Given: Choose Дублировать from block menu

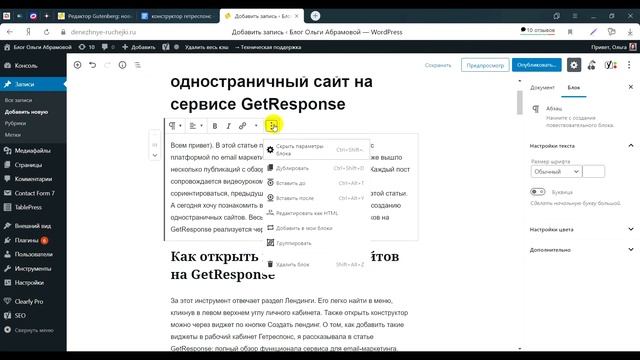Looking at the screenshot, I should [x=316, y=168].
